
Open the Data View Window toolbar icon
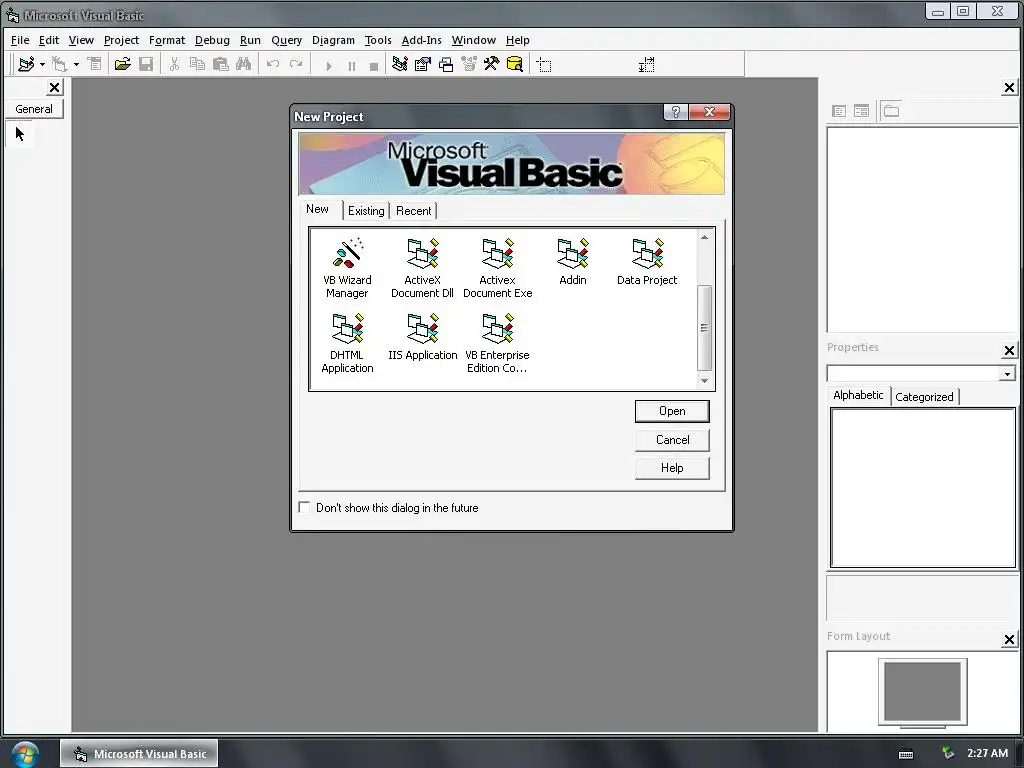[515, 64]
